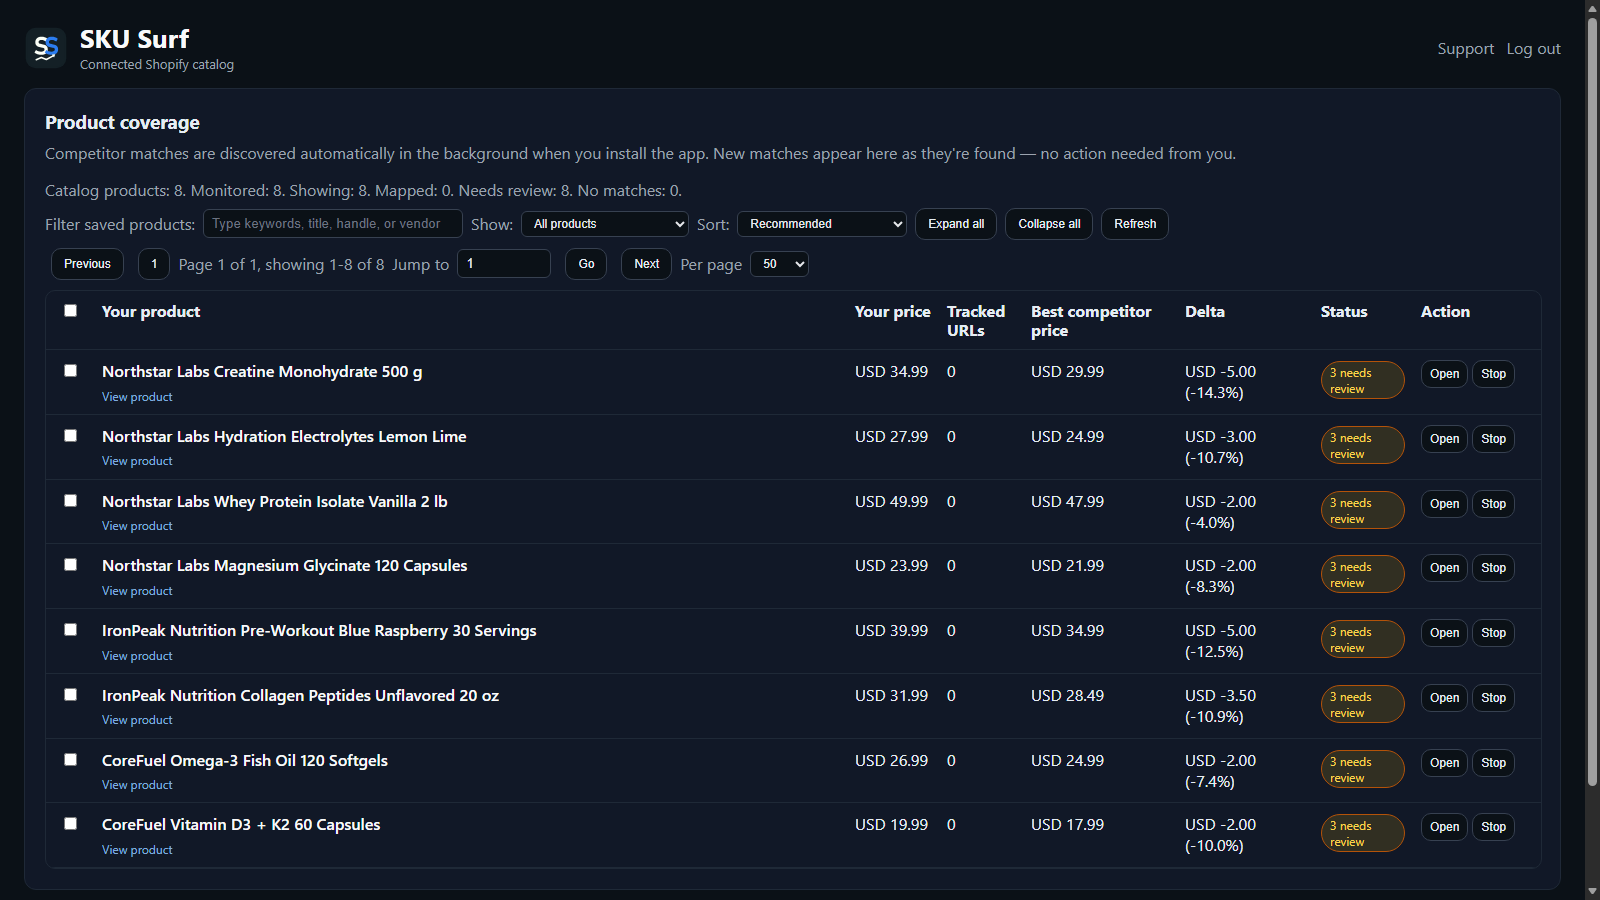Stop monitoring Hydration Electrolytes Lemon Lime
The width and height of the screenshot is (1600, 900).
[x=1493, y=439]
